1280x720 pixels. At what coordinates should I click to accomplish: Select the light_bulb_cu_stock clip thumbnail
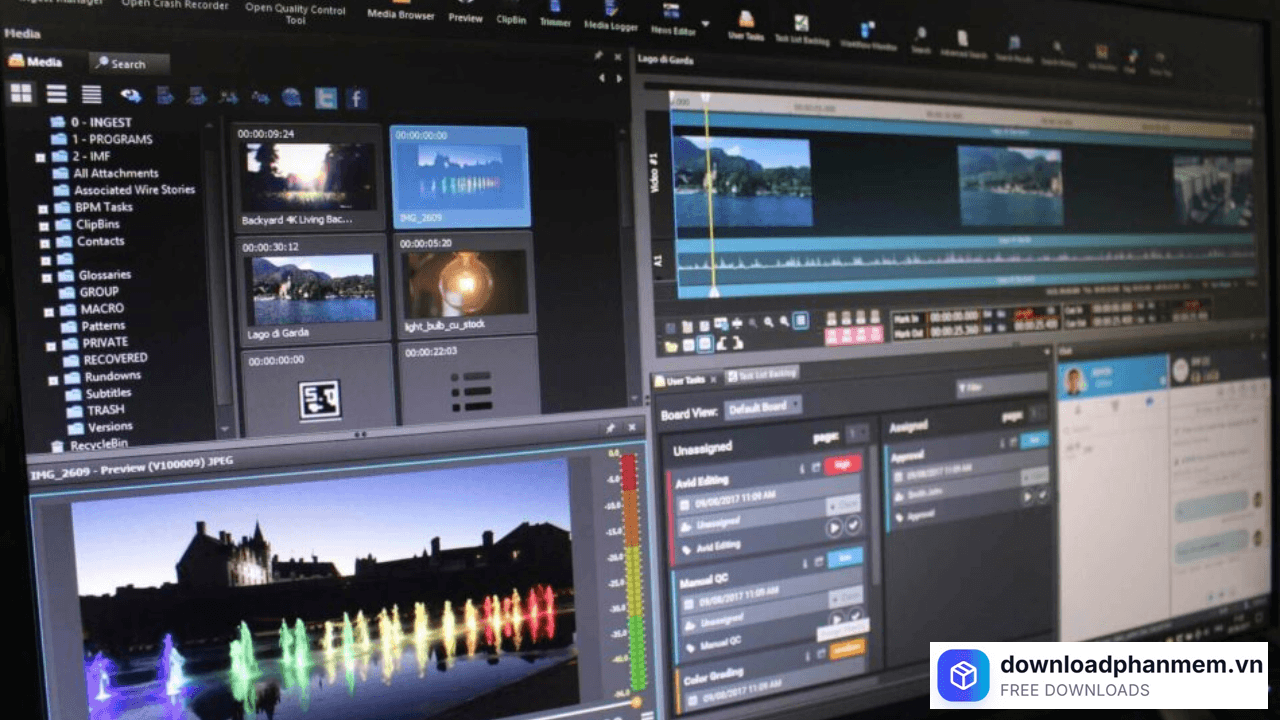pyautogui.click(x=467, y=285)
